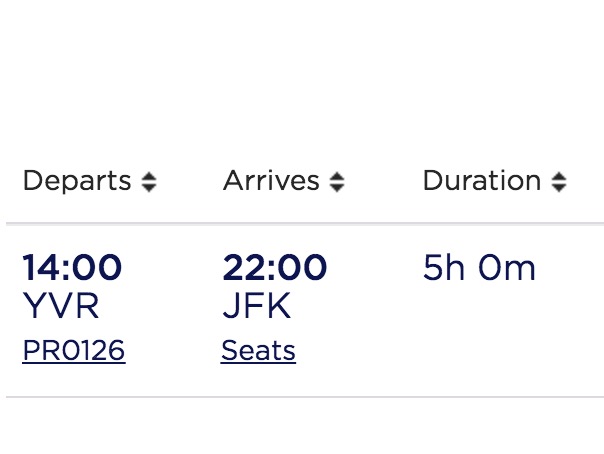Select the Arrives column header text
604x454 pixels.
pyautogui.click(x=272, y=181)
